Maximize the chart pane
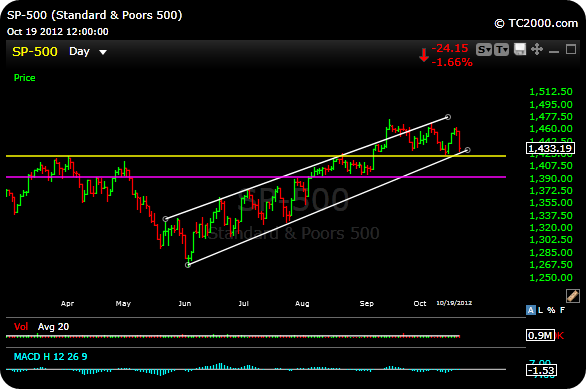586x389 pixels. click(x=571, y=49)
